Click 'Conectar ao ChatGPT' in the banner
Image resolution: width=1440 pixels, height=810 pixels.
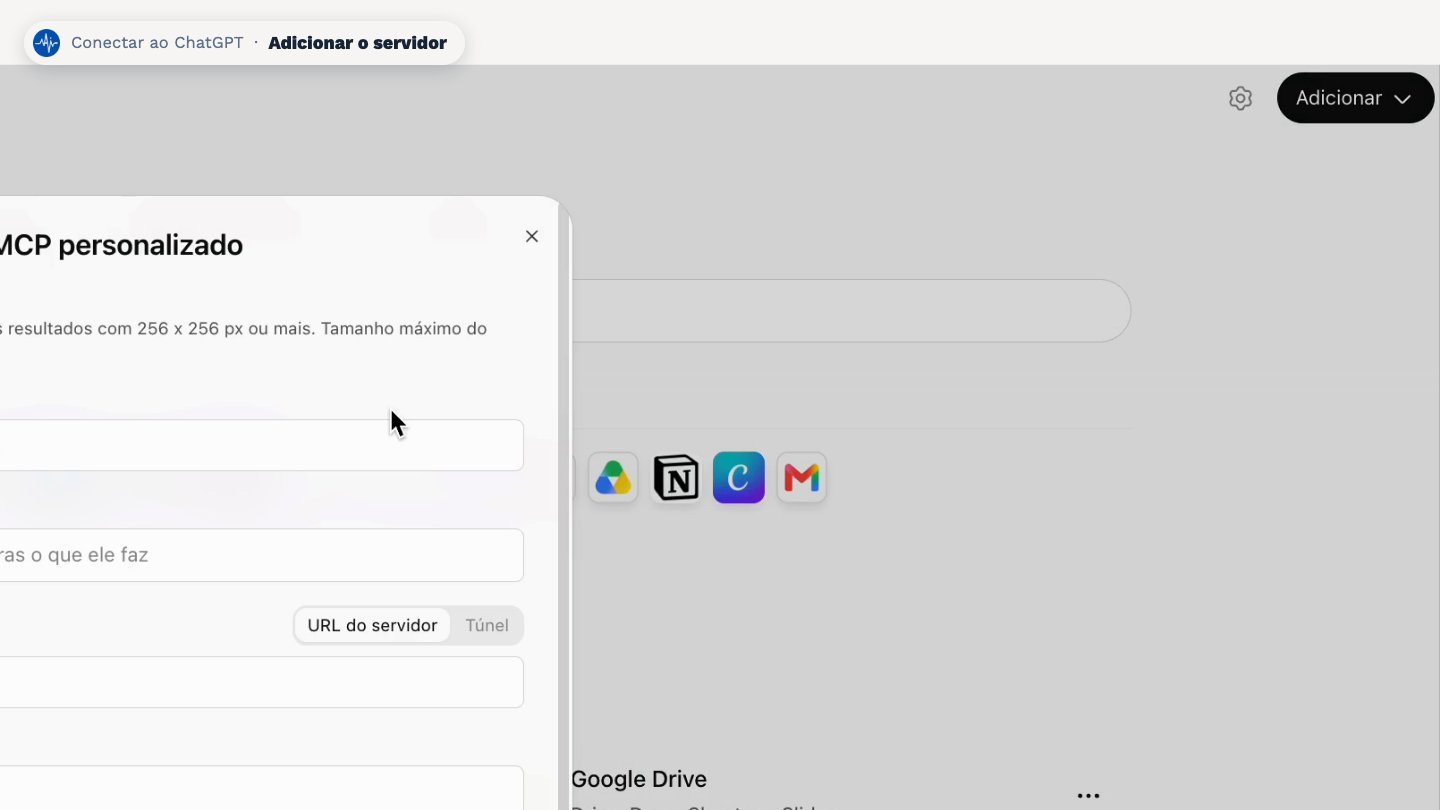157,43
